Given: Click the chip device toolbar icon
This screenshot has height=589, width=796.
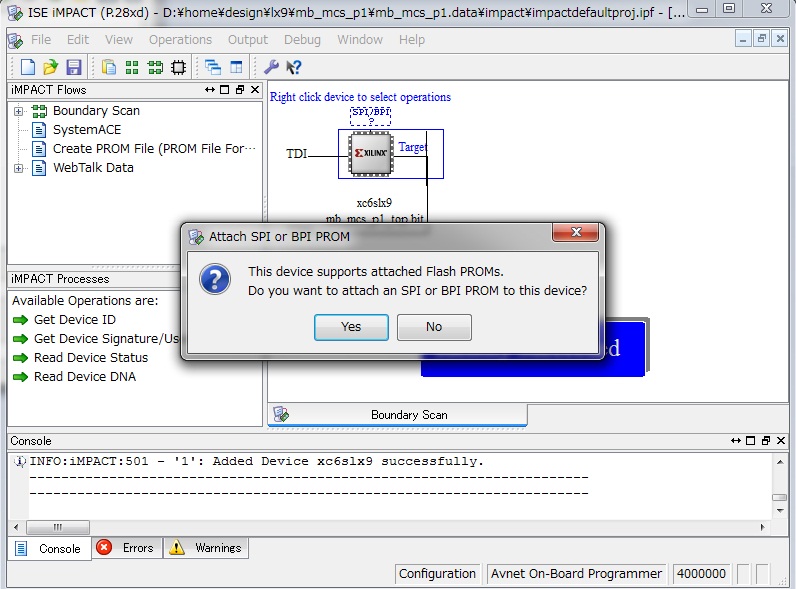Looking at the screenshot, I should [x=179, y=67].
